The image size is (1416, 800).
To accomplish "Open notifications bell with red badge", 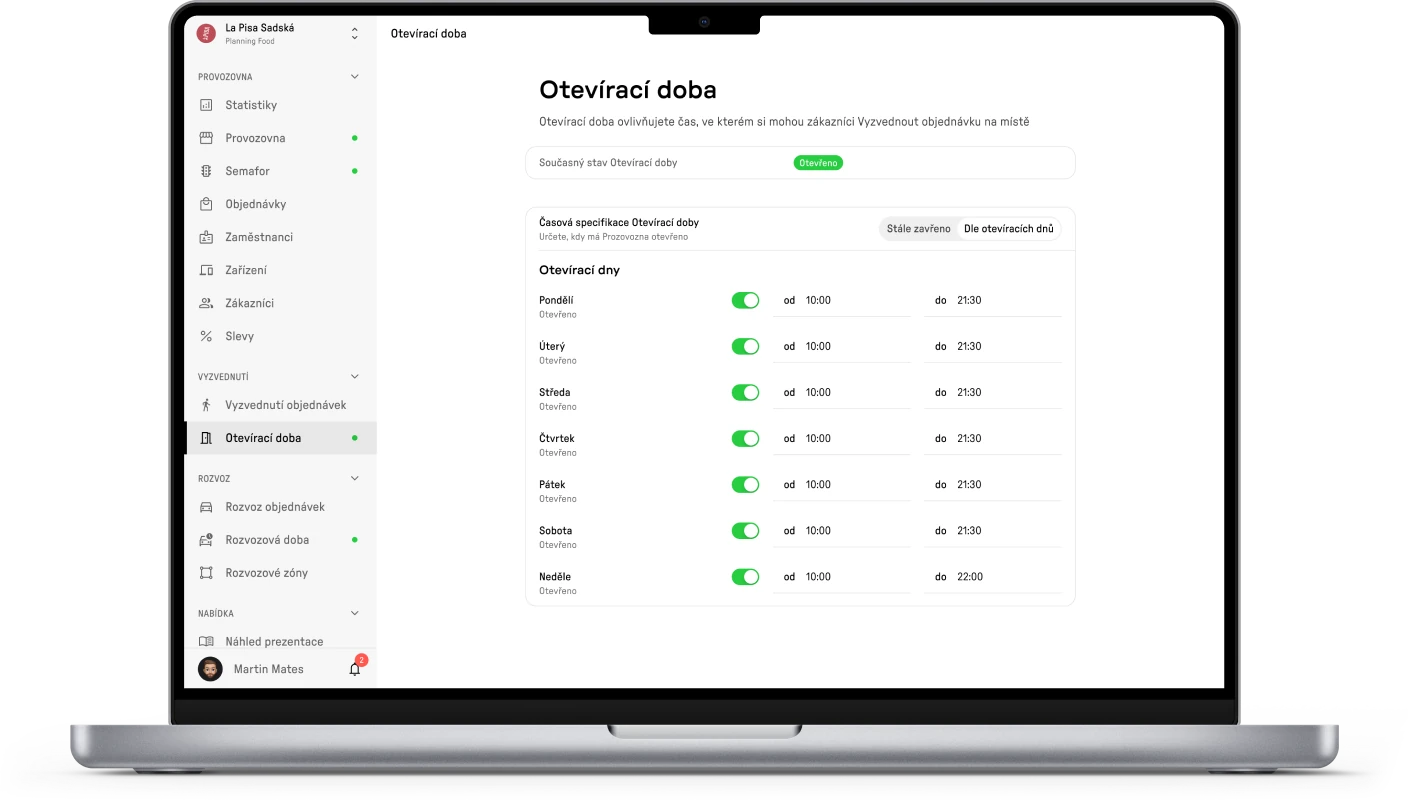I will 355,669.
